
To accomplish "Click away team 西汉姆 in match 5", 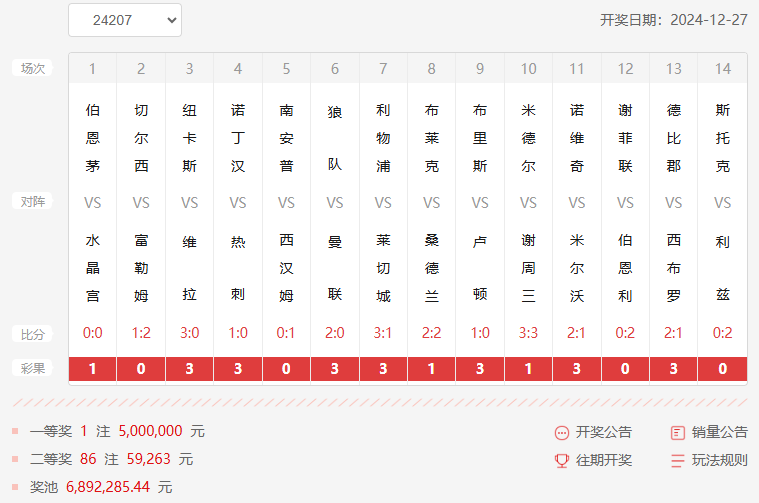I will click(286, 268).
